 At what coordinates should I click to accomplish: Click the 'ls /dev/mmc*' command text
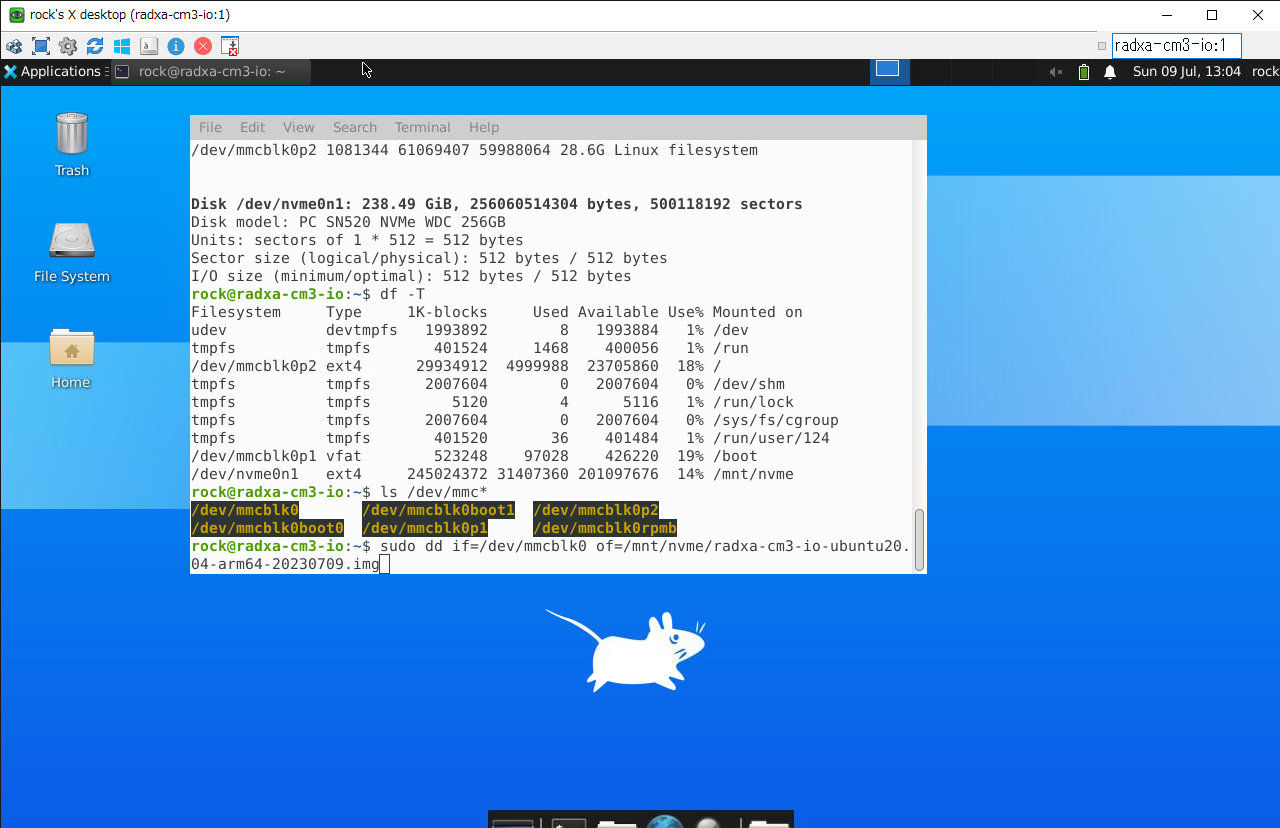[x=434, y=492]
